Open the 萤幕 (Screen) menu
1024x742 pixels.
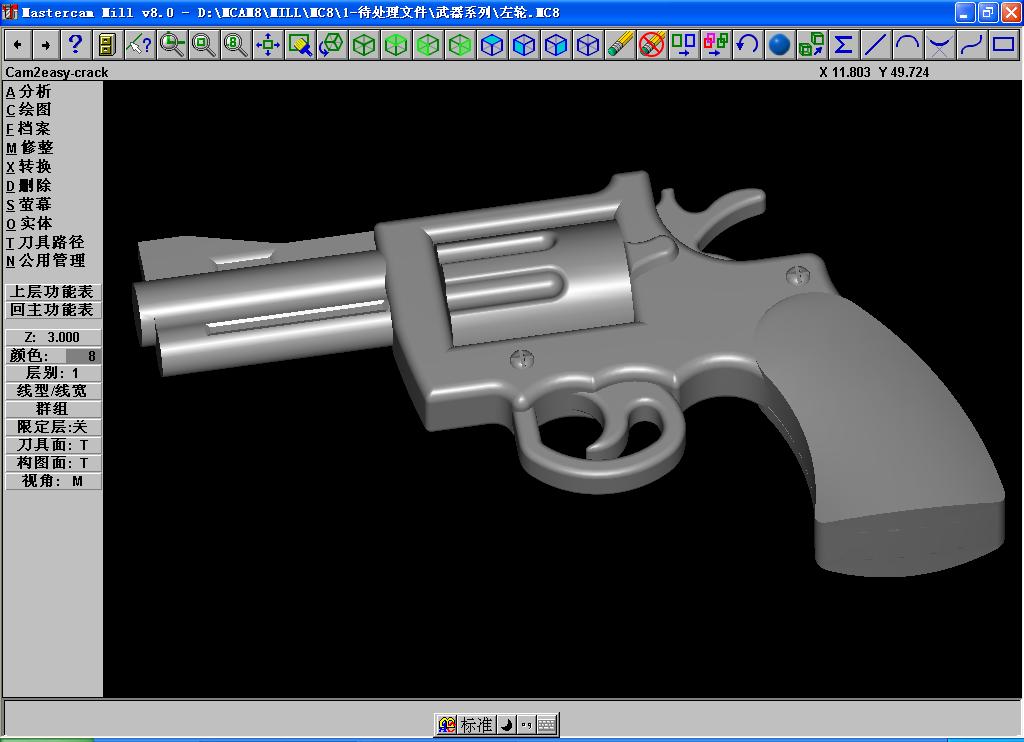point(28,204)
